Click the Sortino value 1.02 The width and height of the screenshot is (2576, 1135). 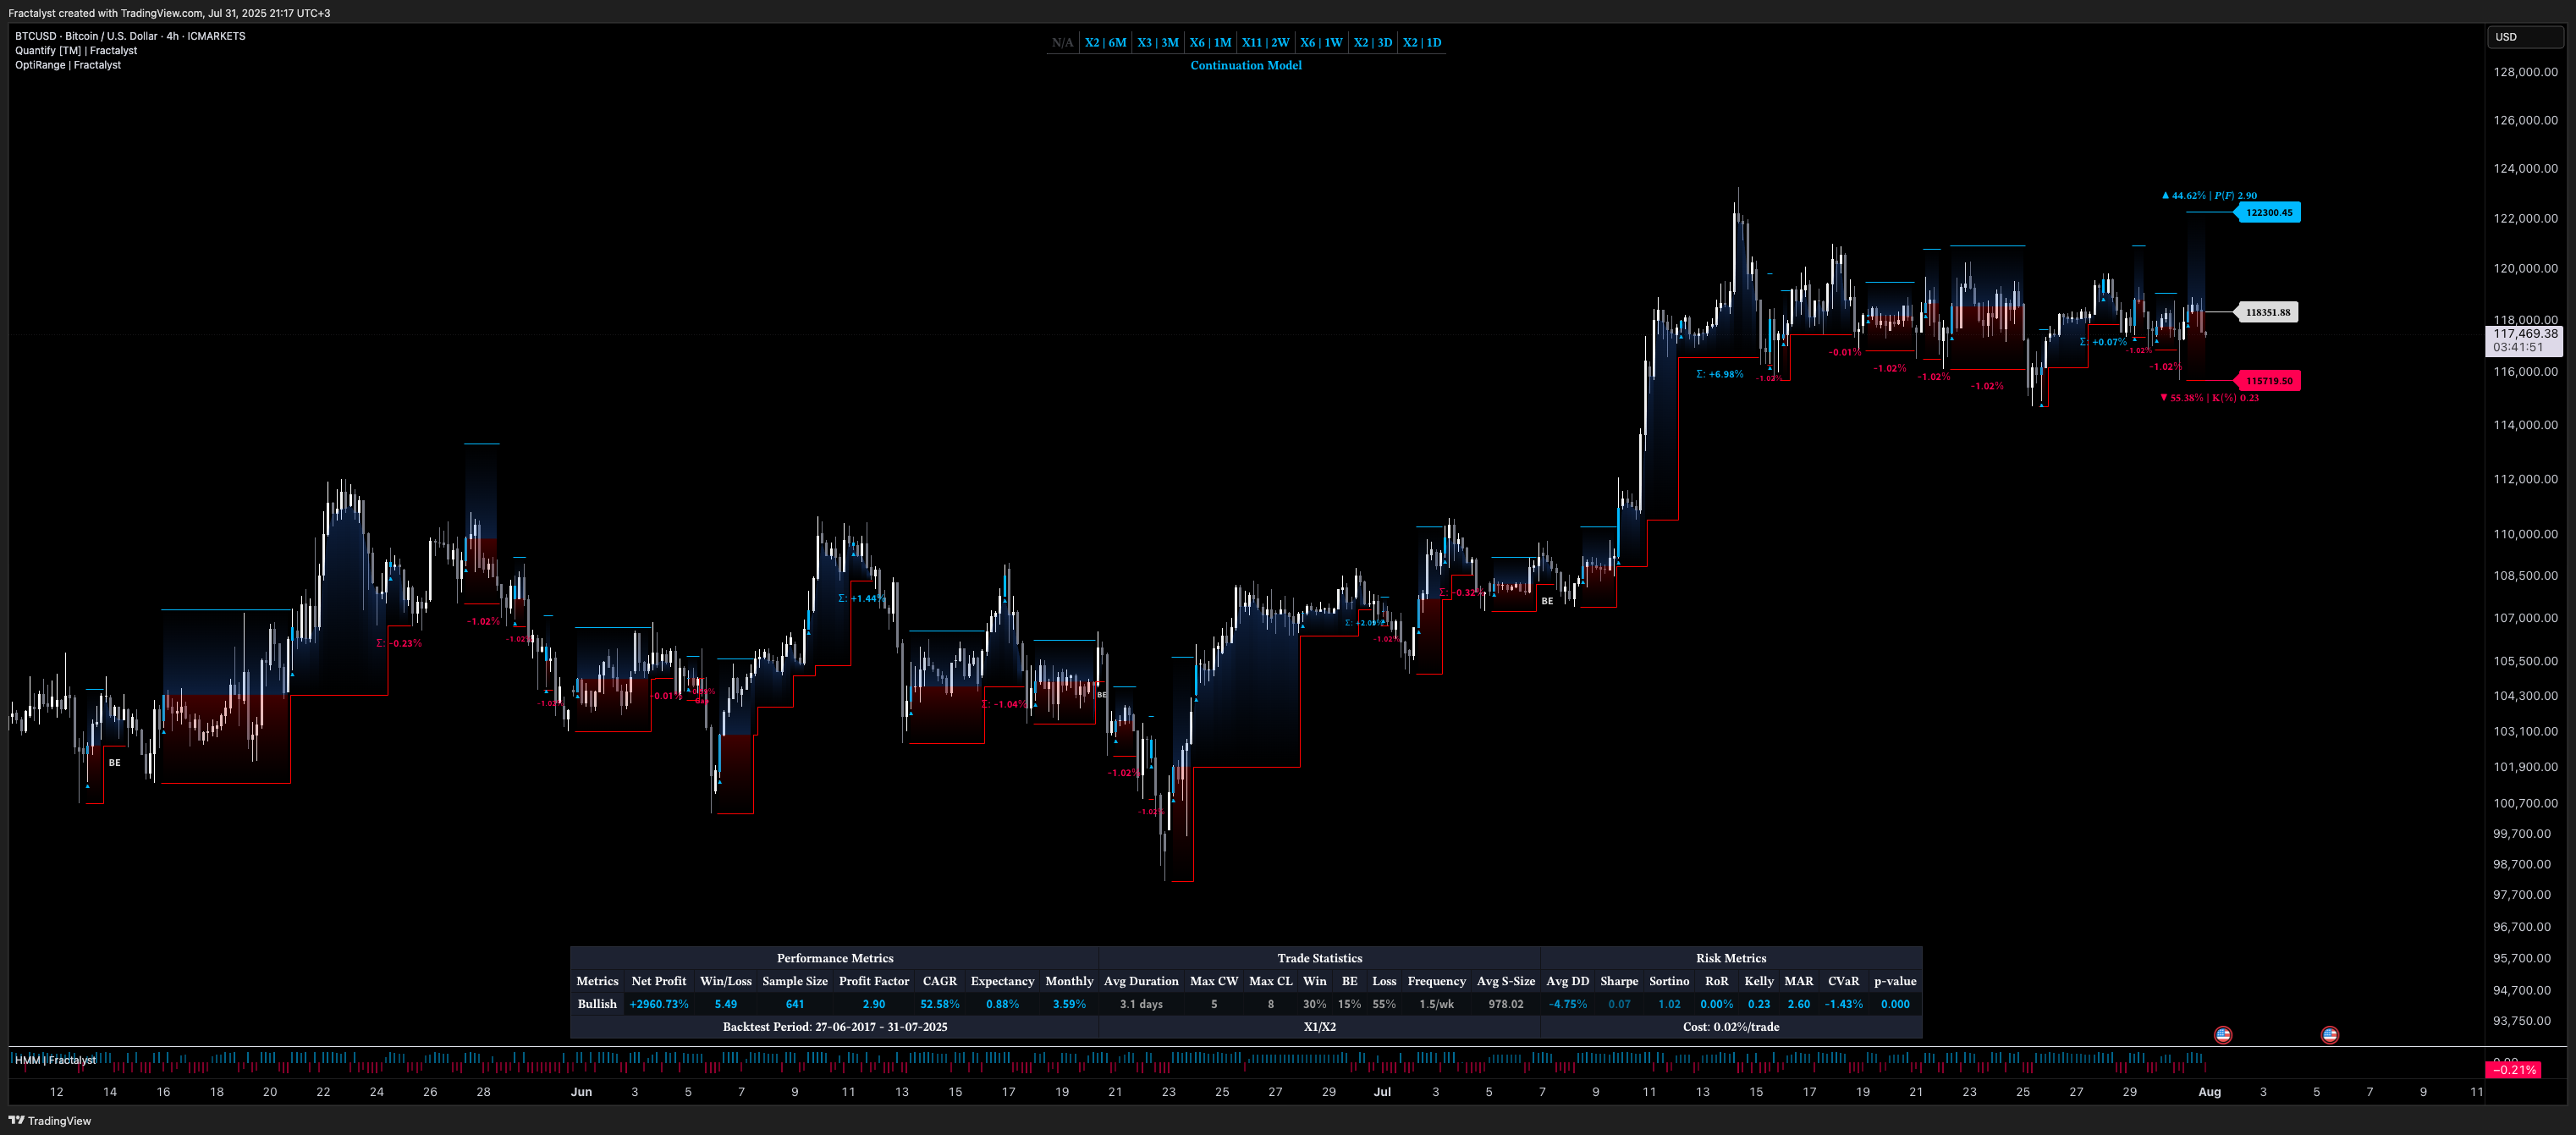pyautogui.click(x=1669, y=1004)
